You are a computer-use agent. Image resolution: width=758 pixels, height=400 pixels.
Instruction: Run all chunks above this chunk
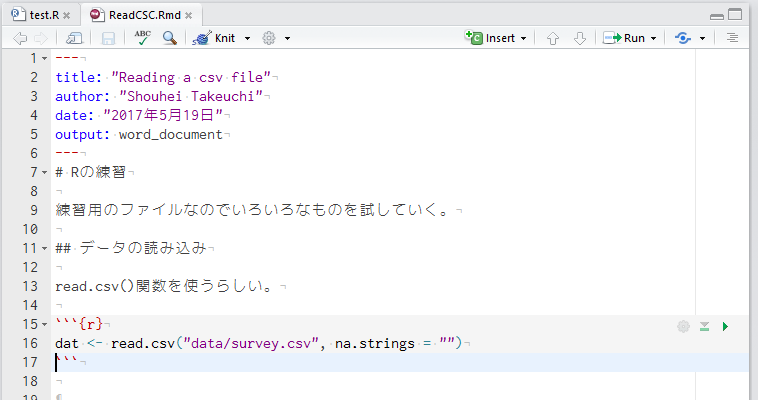point(704,326)
